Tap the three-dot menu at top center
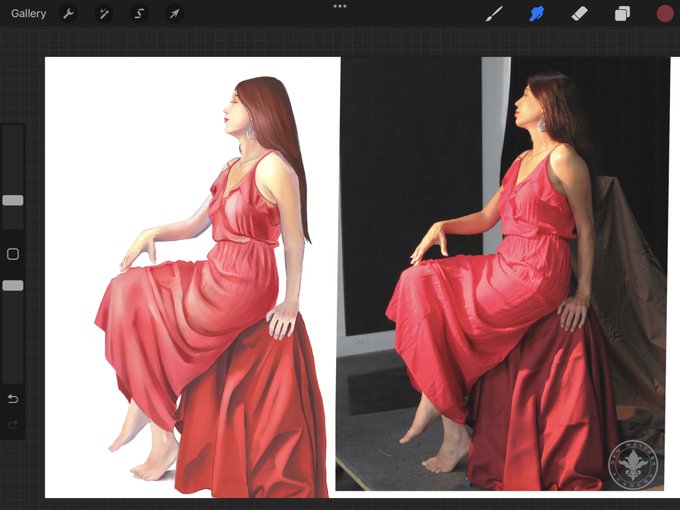680x510 pixels. coord(340,7)
